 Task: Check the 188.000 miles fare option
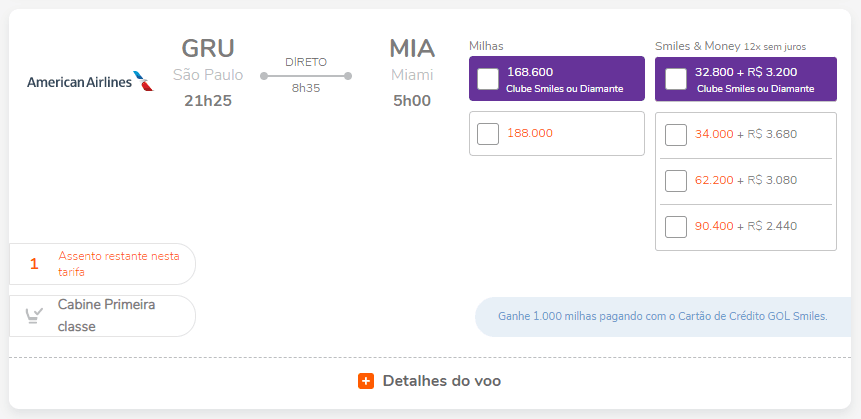tap(488, 134)
